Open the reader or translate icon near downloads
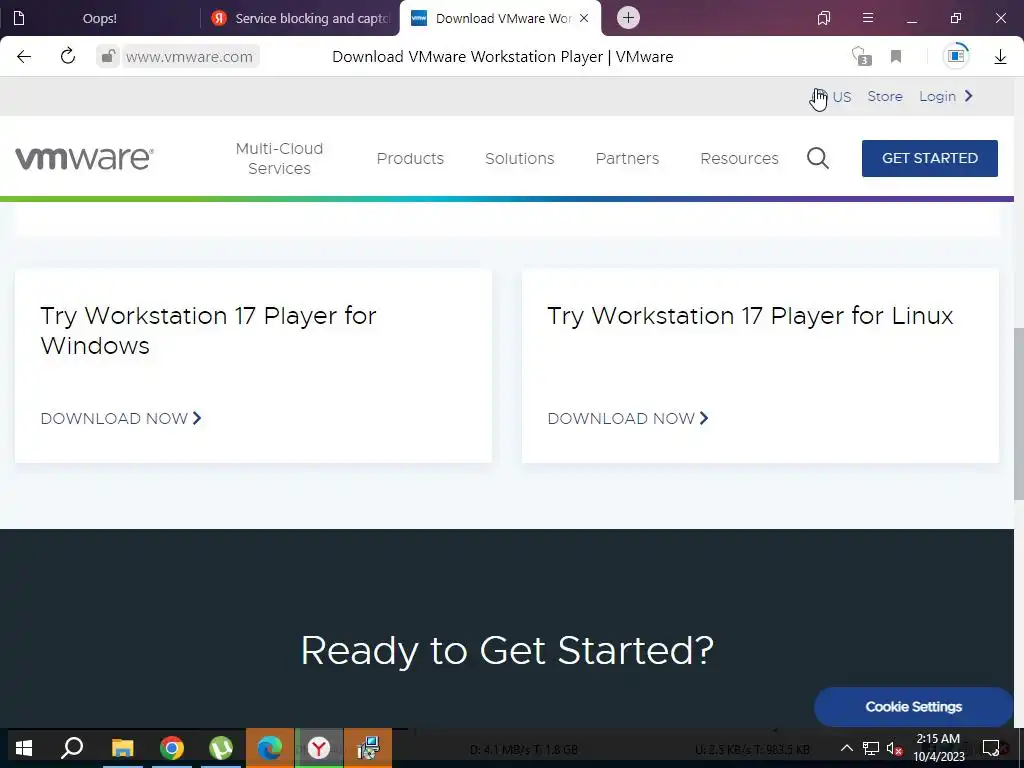The width and height of the screenshot is (1024, 768). point(956,56)
